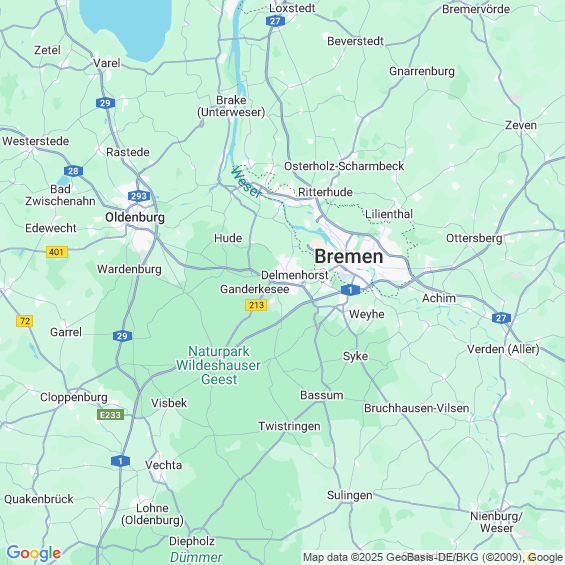Click the yellow 401 road shield
The width and height of the screenshot is (565, 565).
pyautogui.click(x=57, y=252)
